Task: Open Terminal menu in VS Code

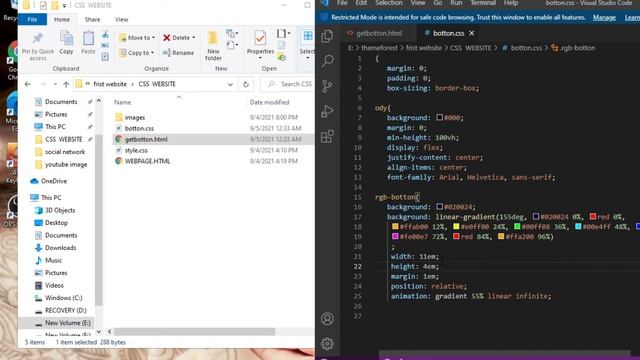Action: coord(483,3)
